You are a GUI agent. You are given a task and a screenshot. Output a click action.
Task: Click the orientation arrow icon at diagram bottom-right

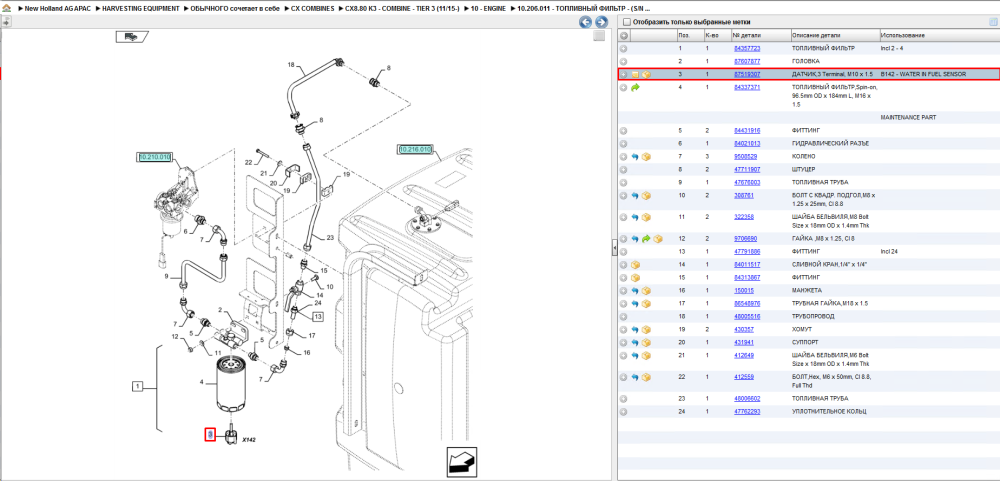tap(462, 461)
